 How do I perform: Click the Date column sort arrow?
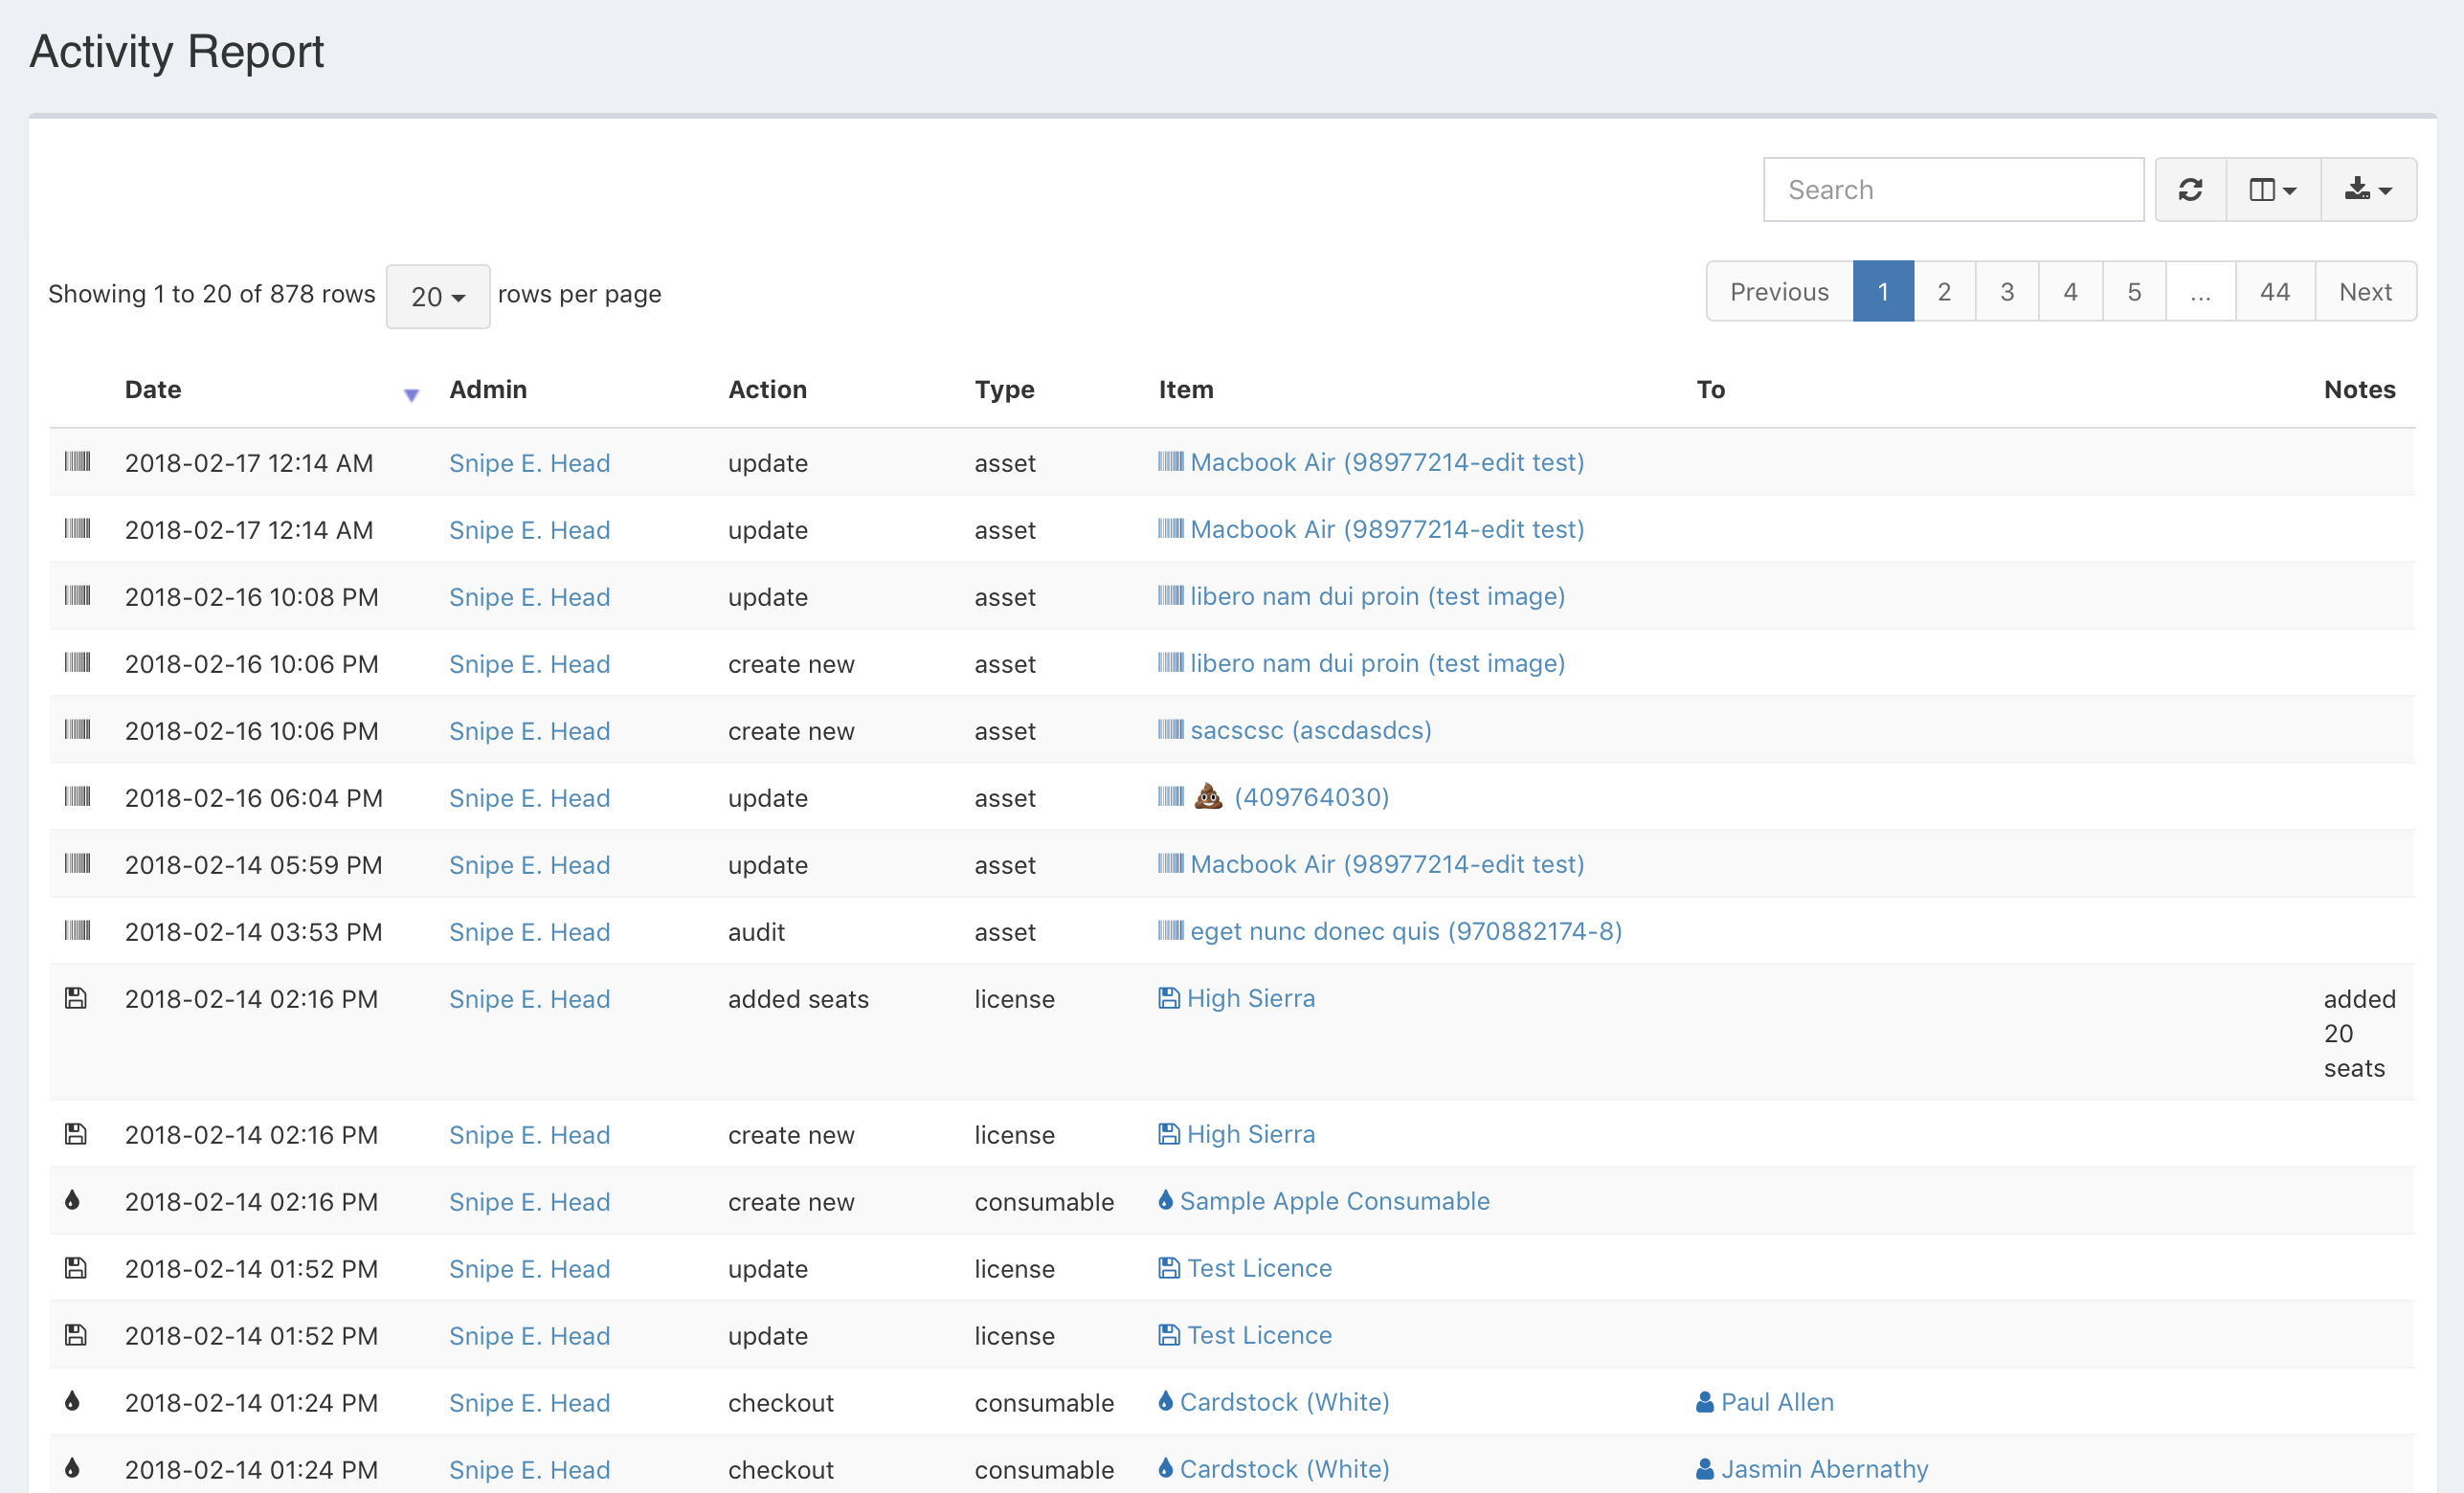(411, 395)
